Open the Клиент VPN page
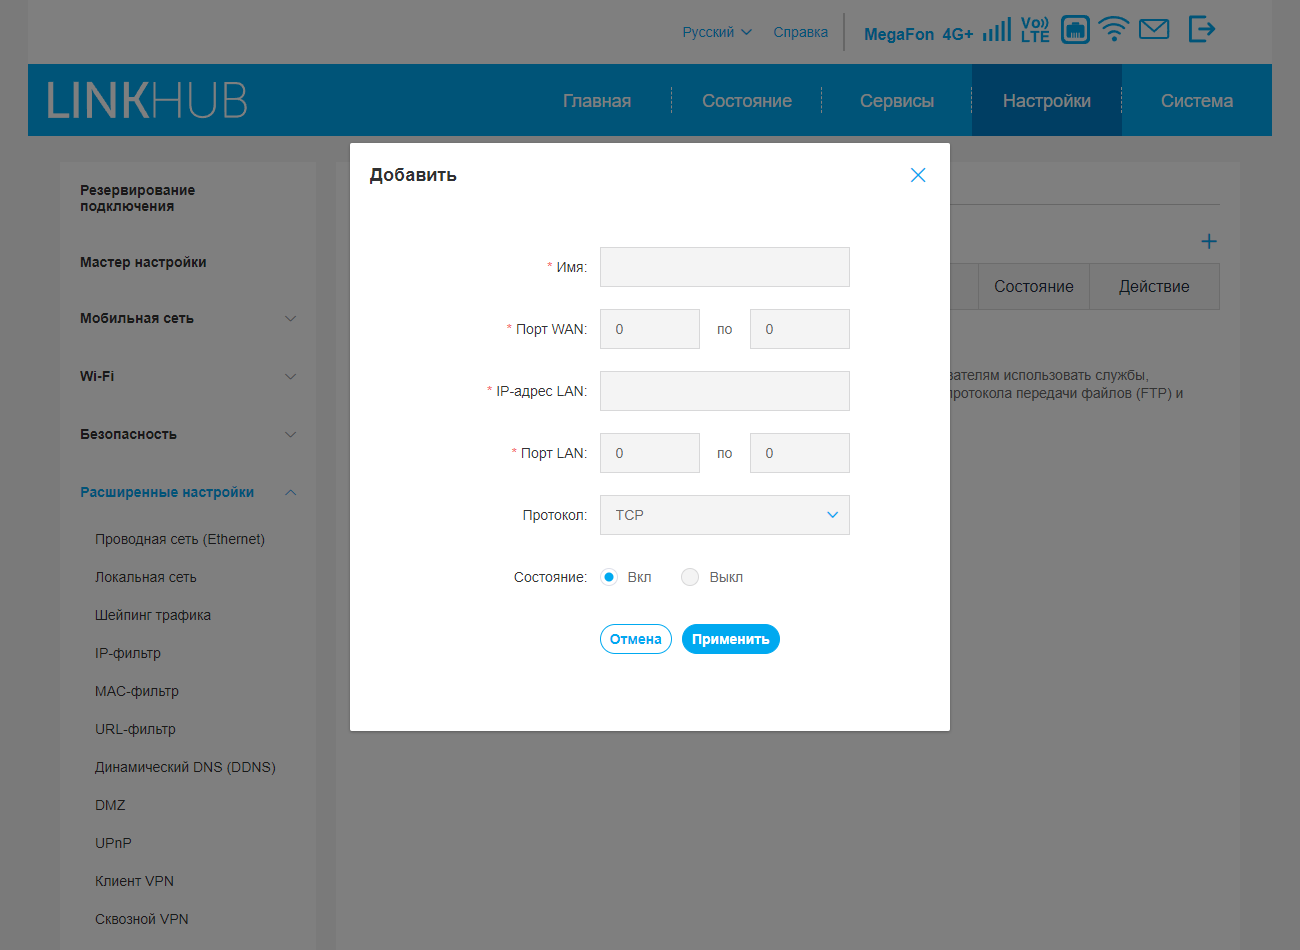The height and width of the screenshot is (950, 1300). click(134, 881)
